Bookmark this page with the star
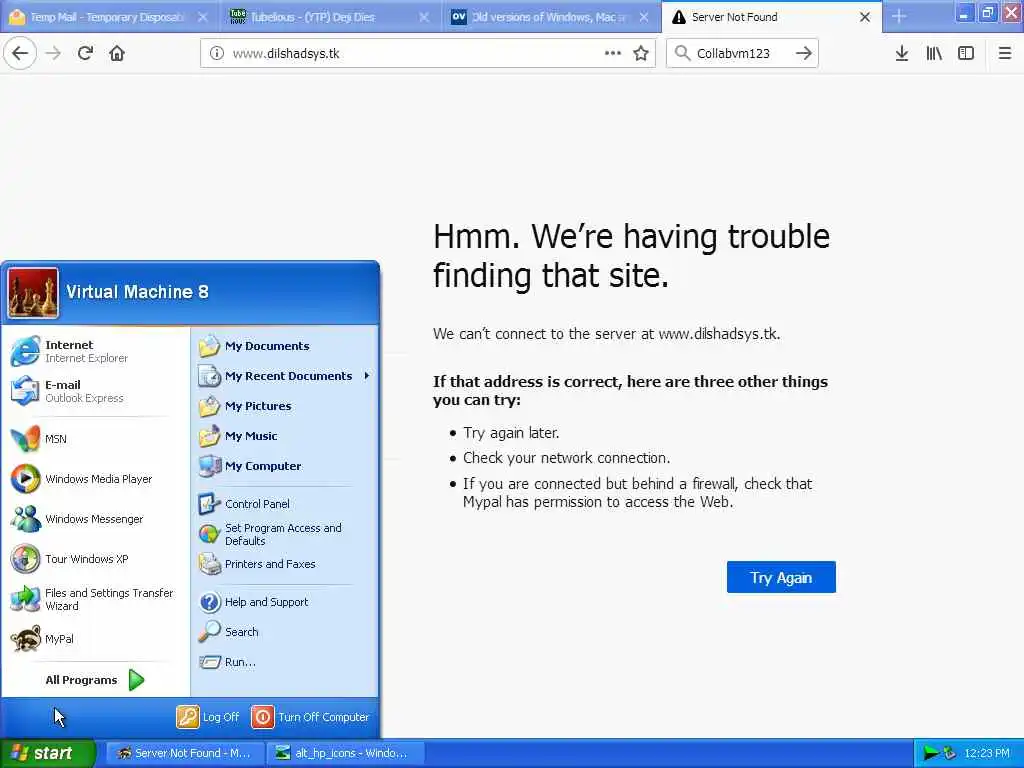This screenshot has width=1024, height=768. 641,53
